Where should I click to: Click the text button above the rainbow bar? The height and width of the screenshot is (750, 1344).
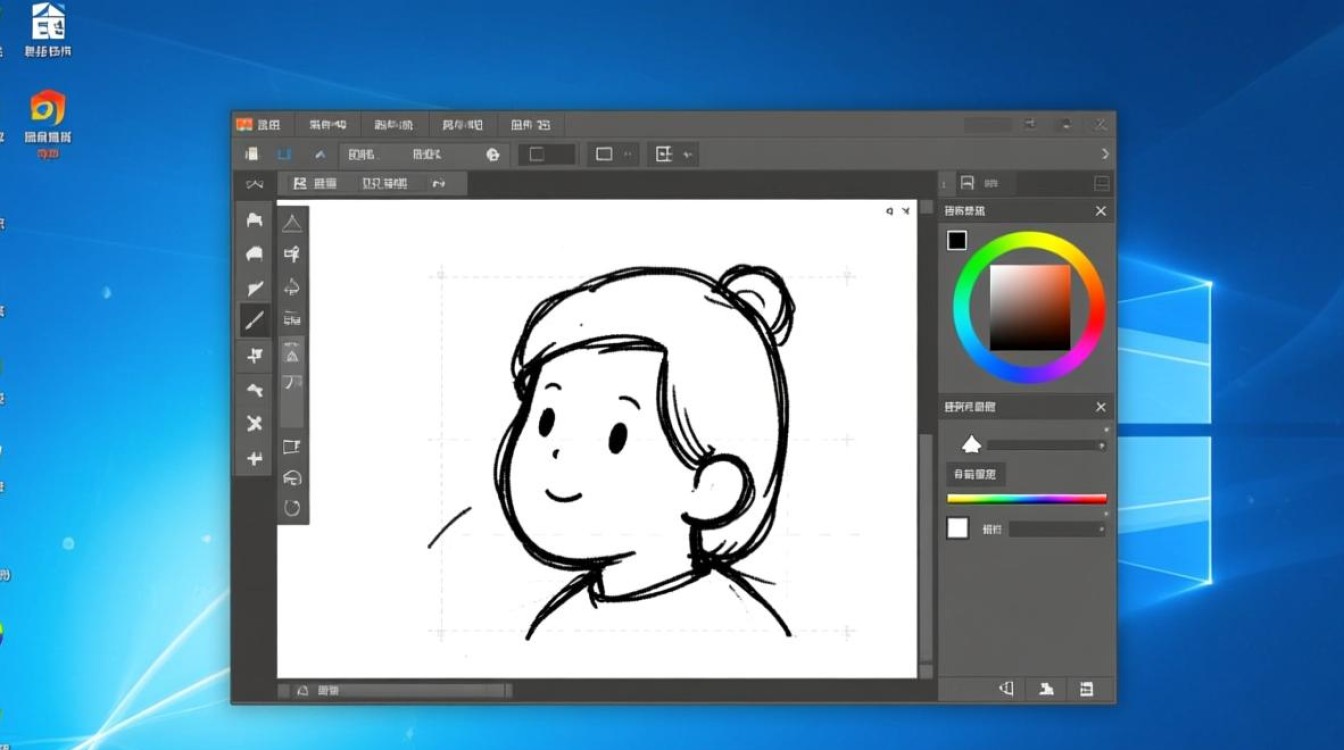coord(976,474)
